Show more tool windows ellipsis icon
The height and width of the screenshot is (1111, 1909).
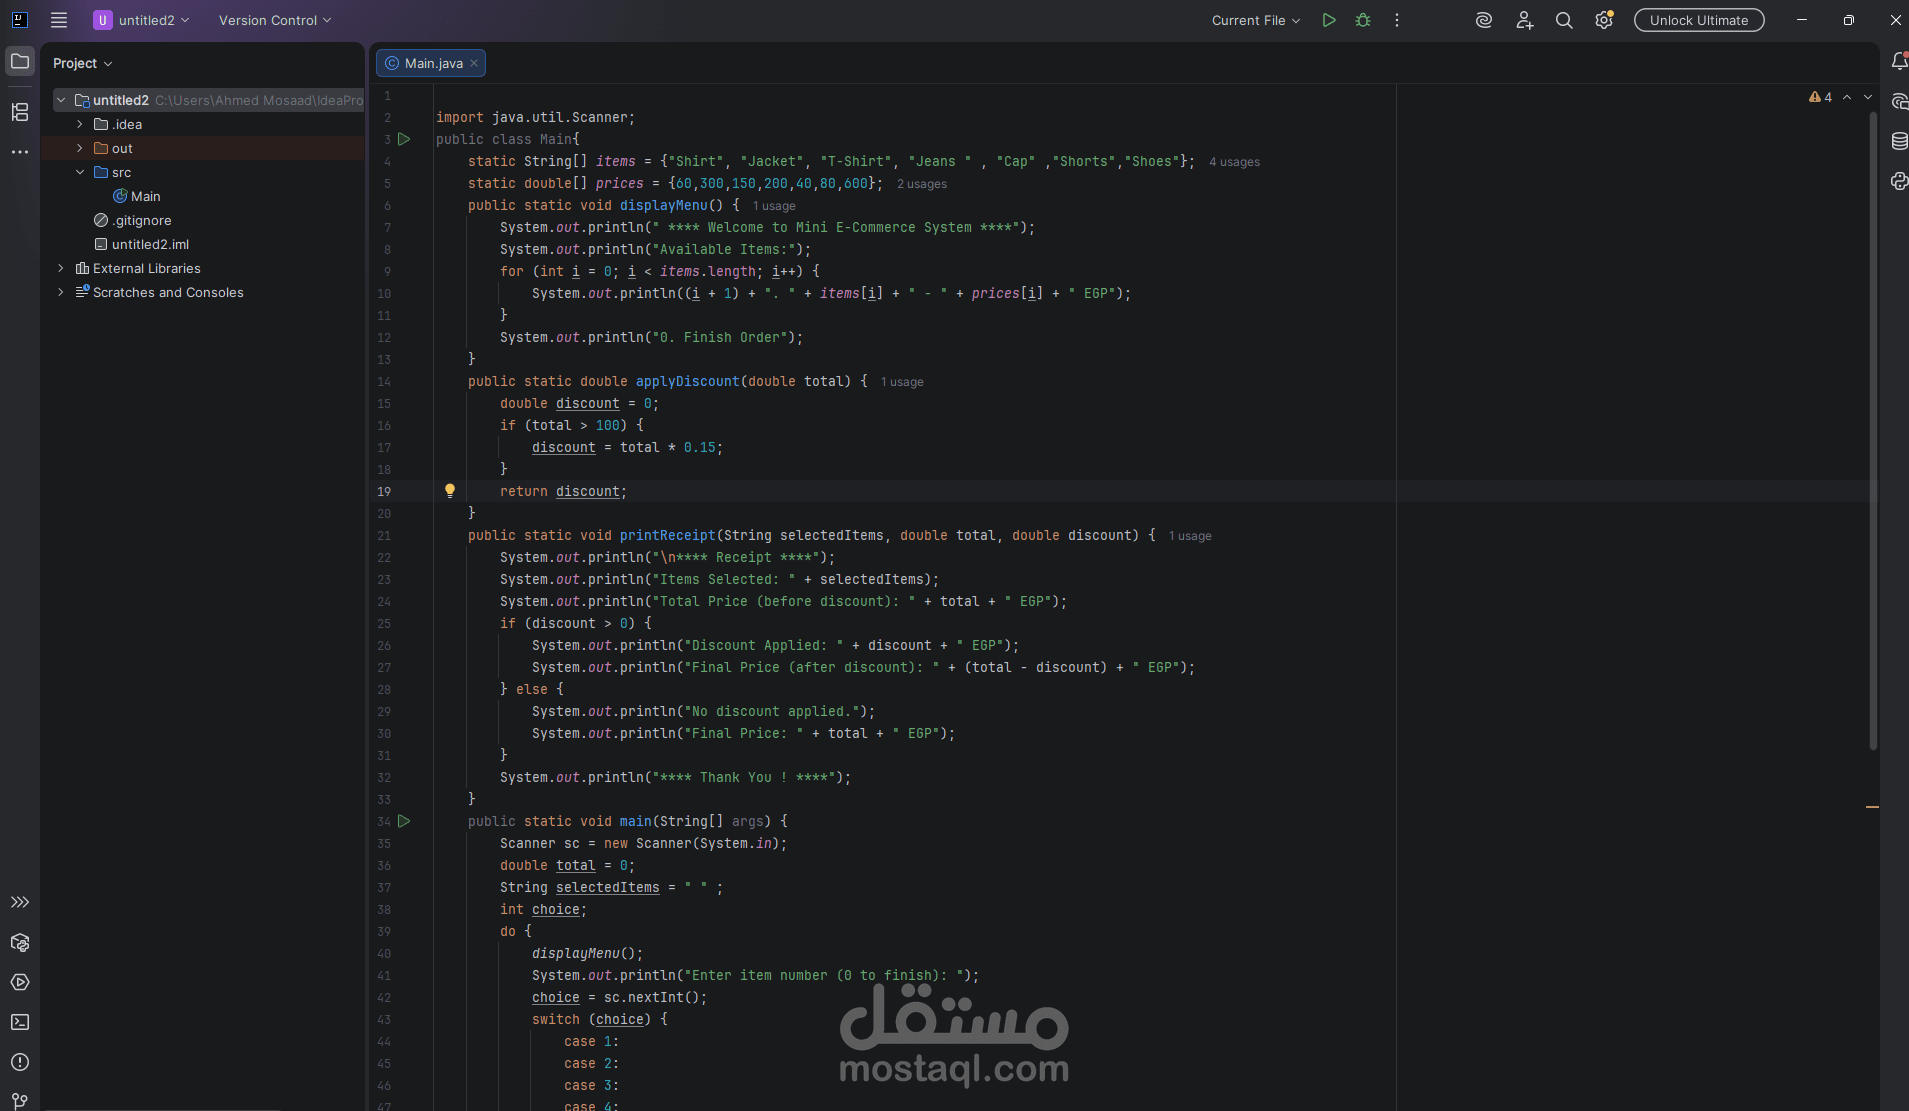pos(20,152)
